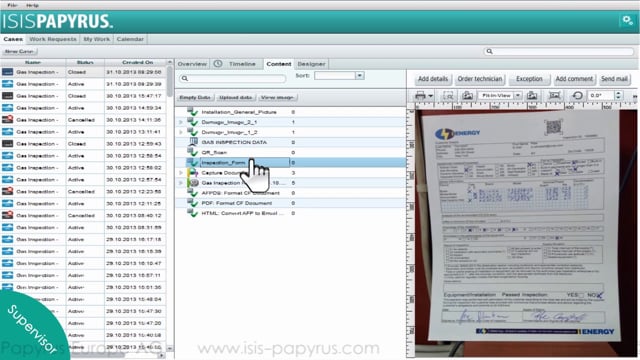Select the zoom-to-area marquee tool
This screenshot has height=360, width=640.
tap(448, 96)
